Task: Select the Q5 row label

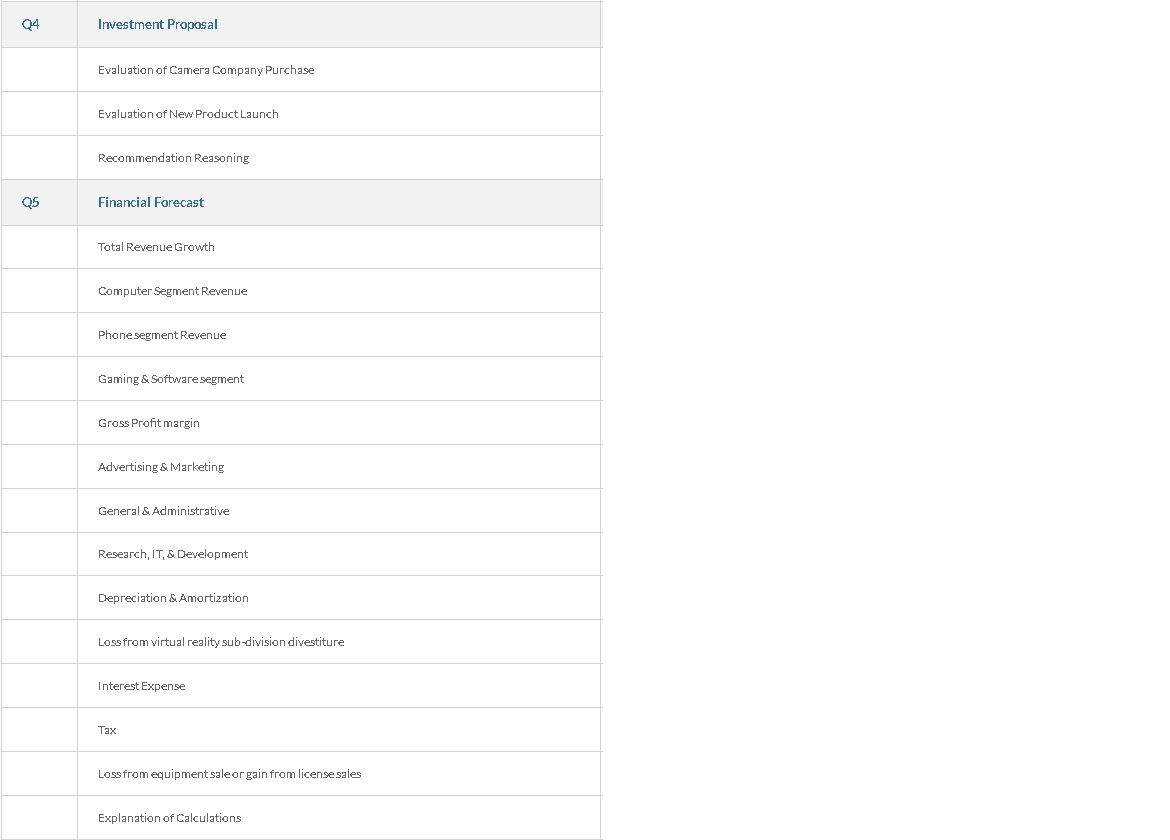Action: (x=31, y=202)
